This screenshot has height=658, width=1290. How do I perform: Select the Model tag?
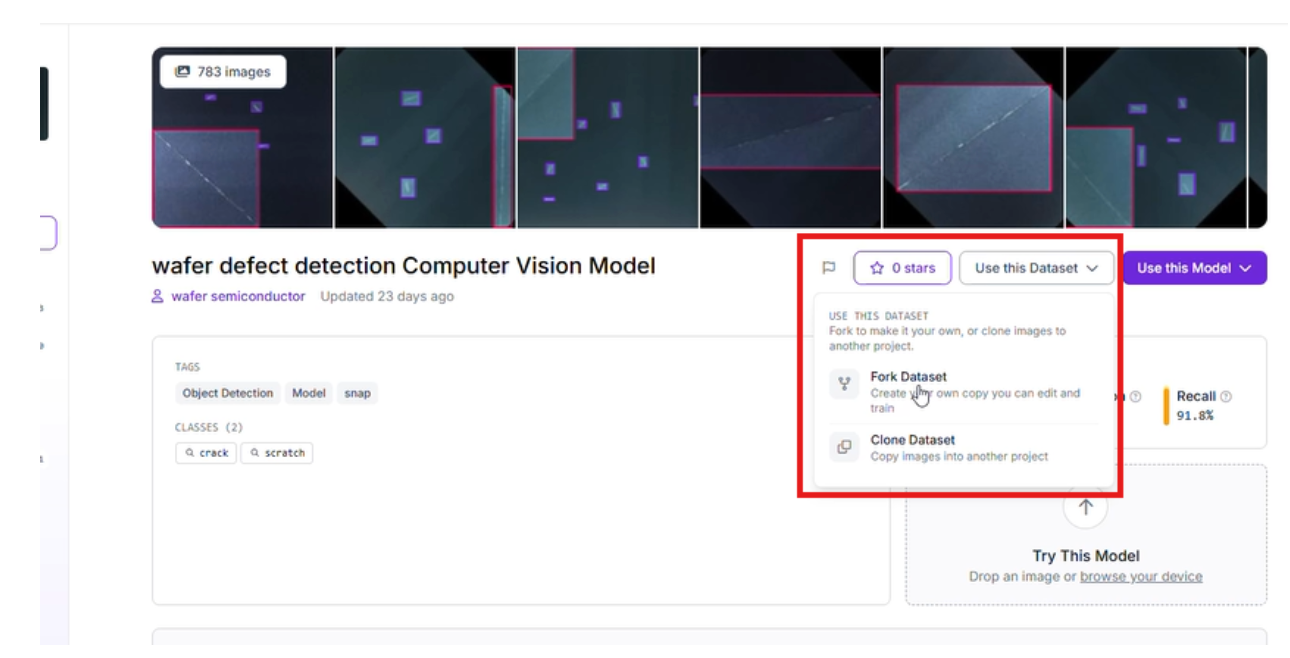coord(308,393)
